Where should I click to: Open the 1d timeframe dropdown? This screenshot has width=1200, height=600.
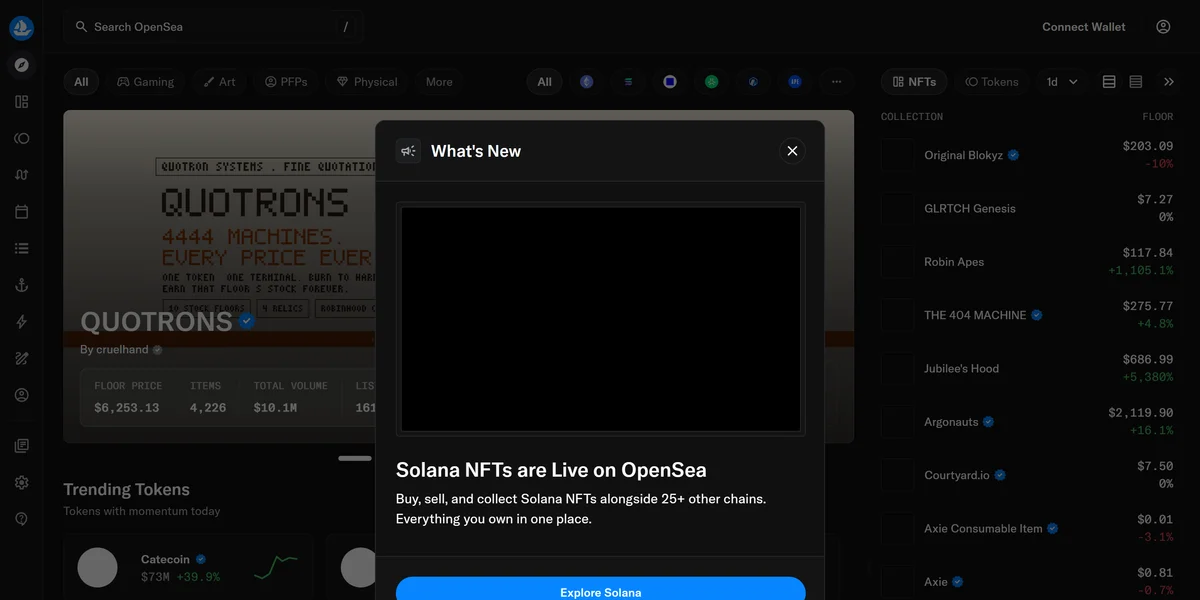[x=1062, y=82]
